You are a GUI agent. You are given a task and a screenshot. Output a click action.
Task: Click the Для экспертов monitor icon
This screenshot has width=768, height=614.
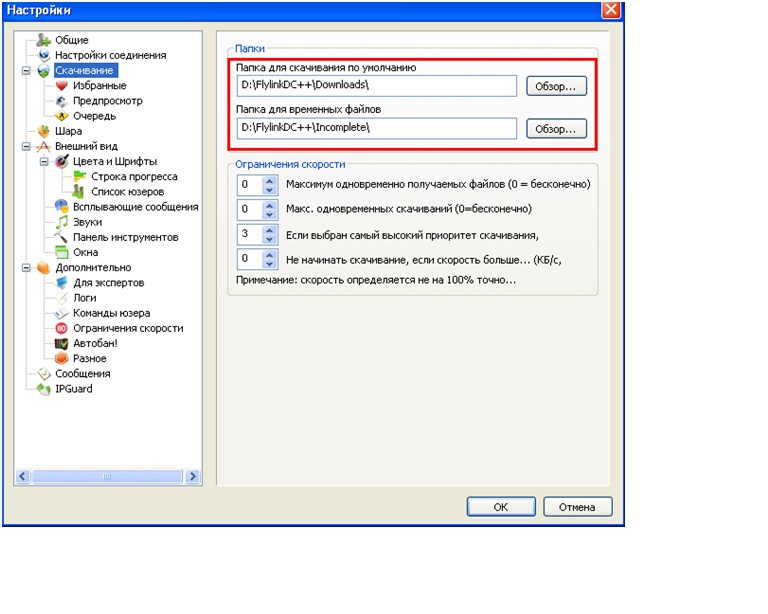(62, 283)
